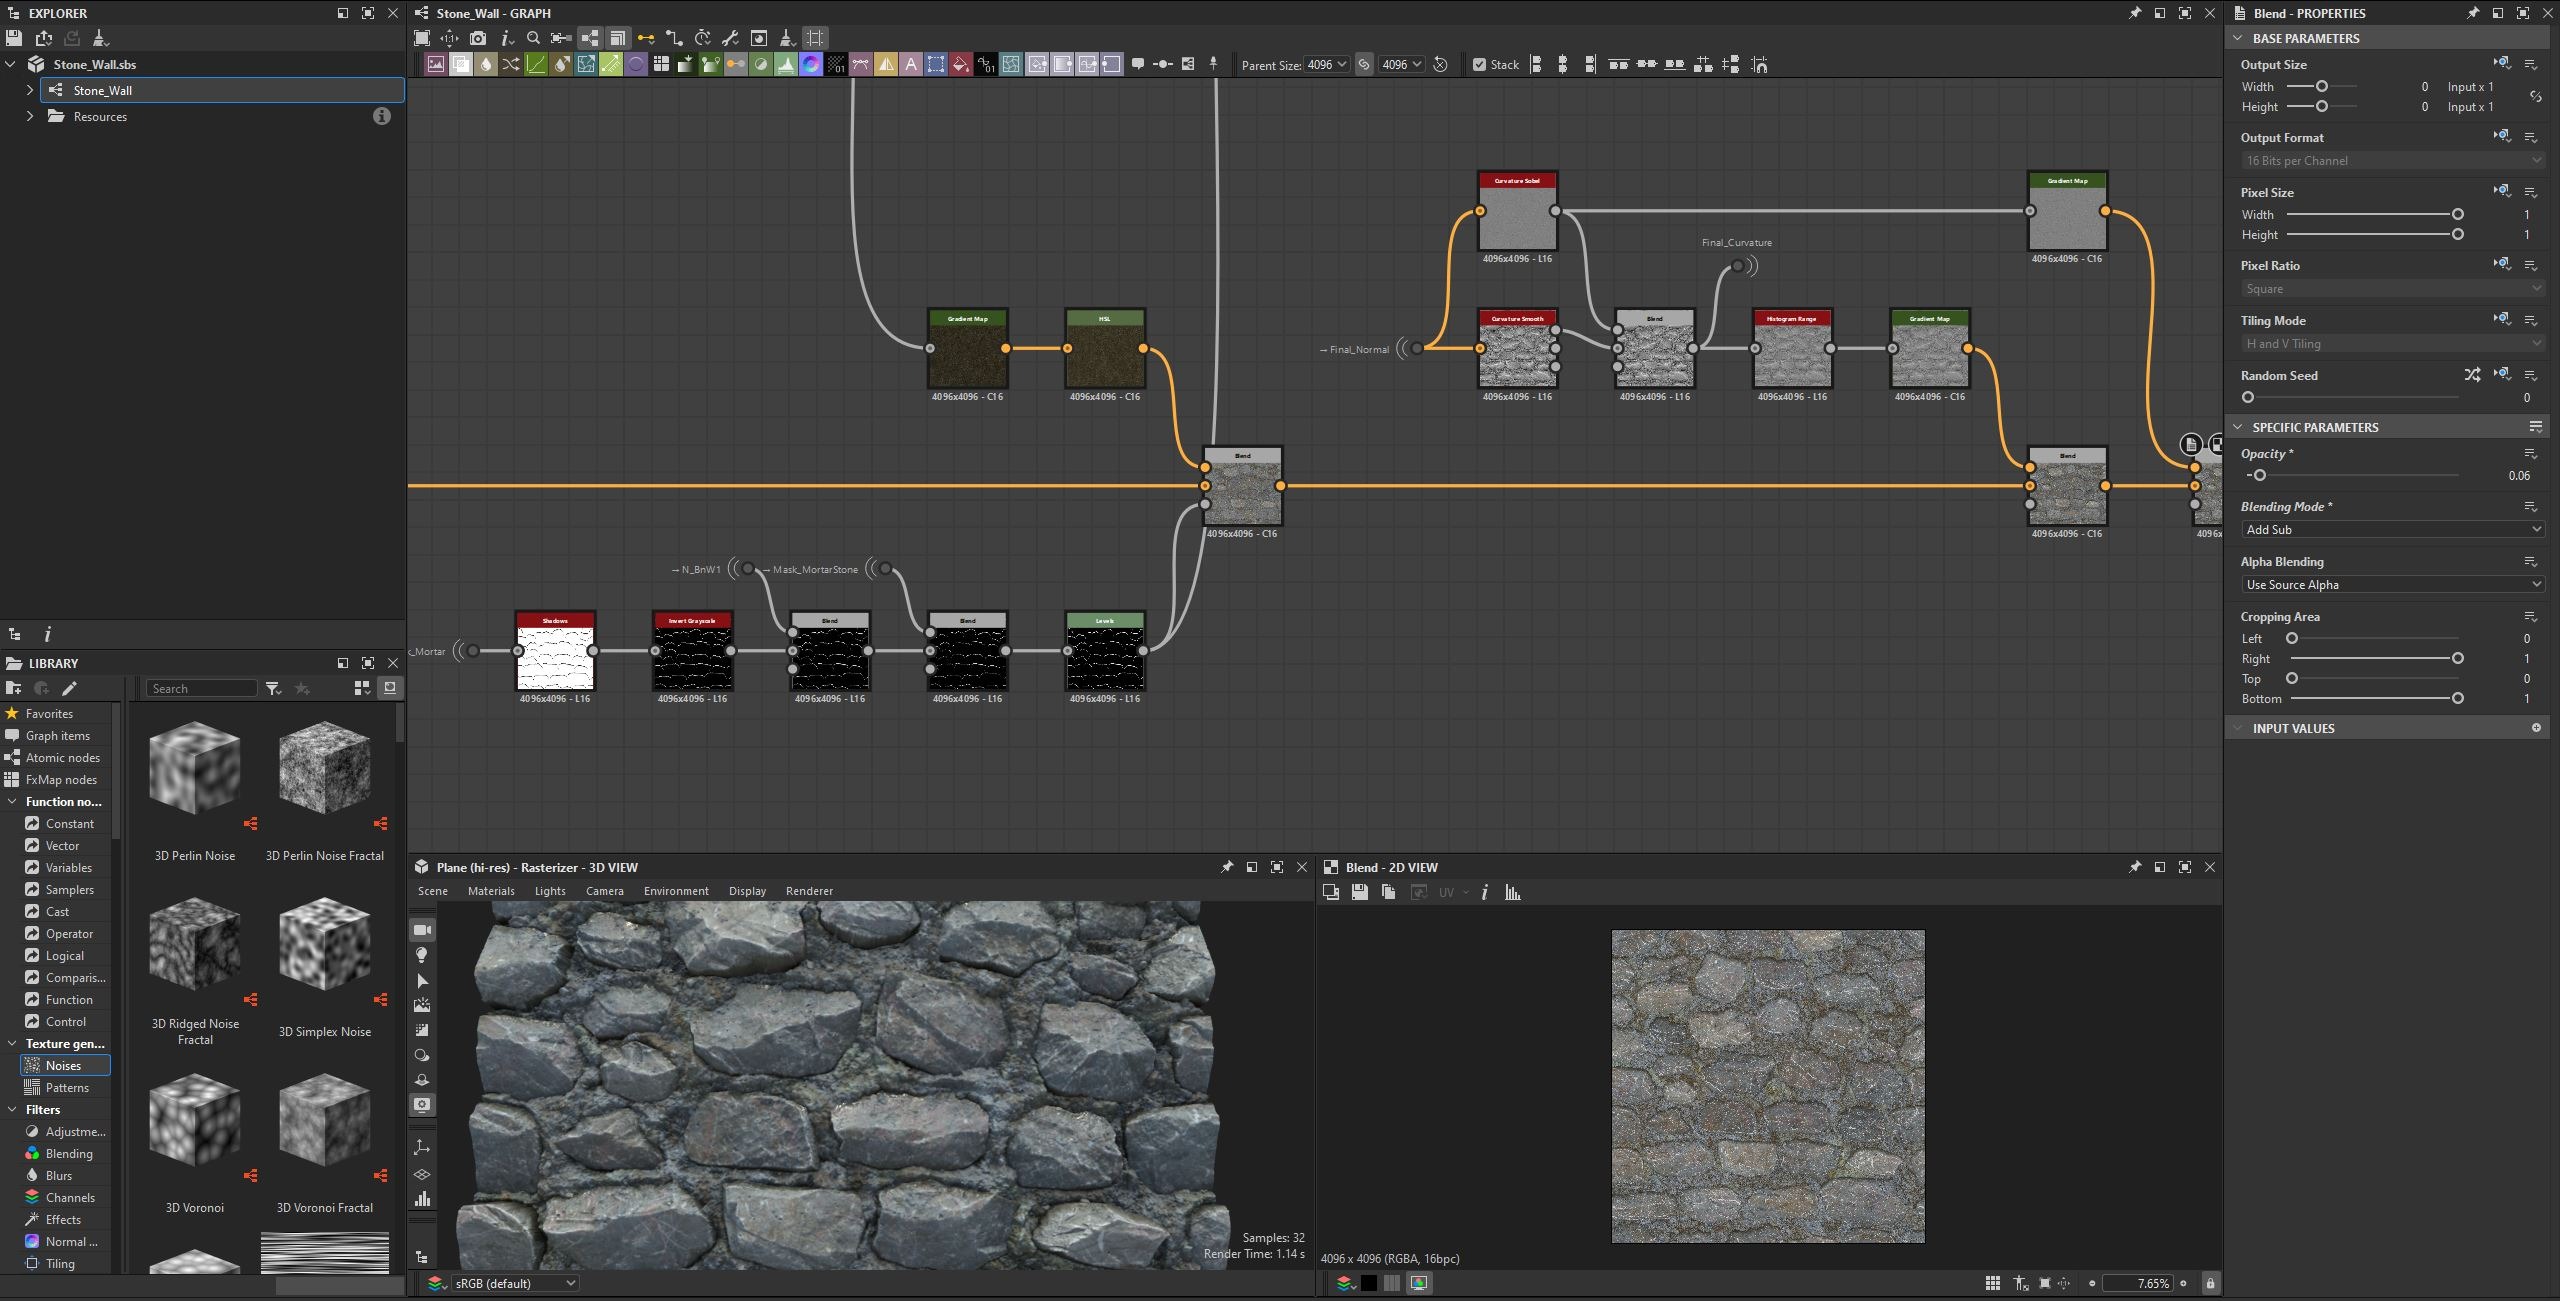The height and width of the screenshot is (1301, 2560).
Task: Add a Text node with letter A icon
Action: click(x=911, y=64)
